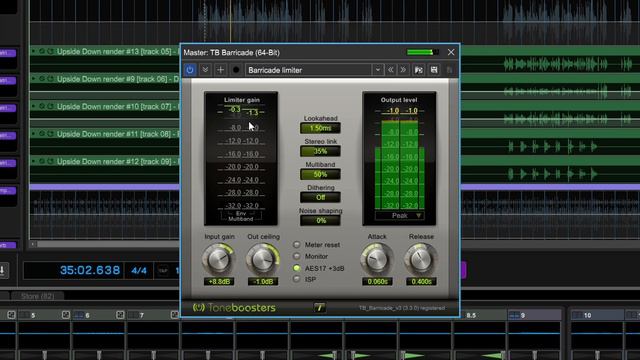This screenshot has height=360, width=640.
Task: Click the 0.400s release value
Action: (x=421, y=282)
